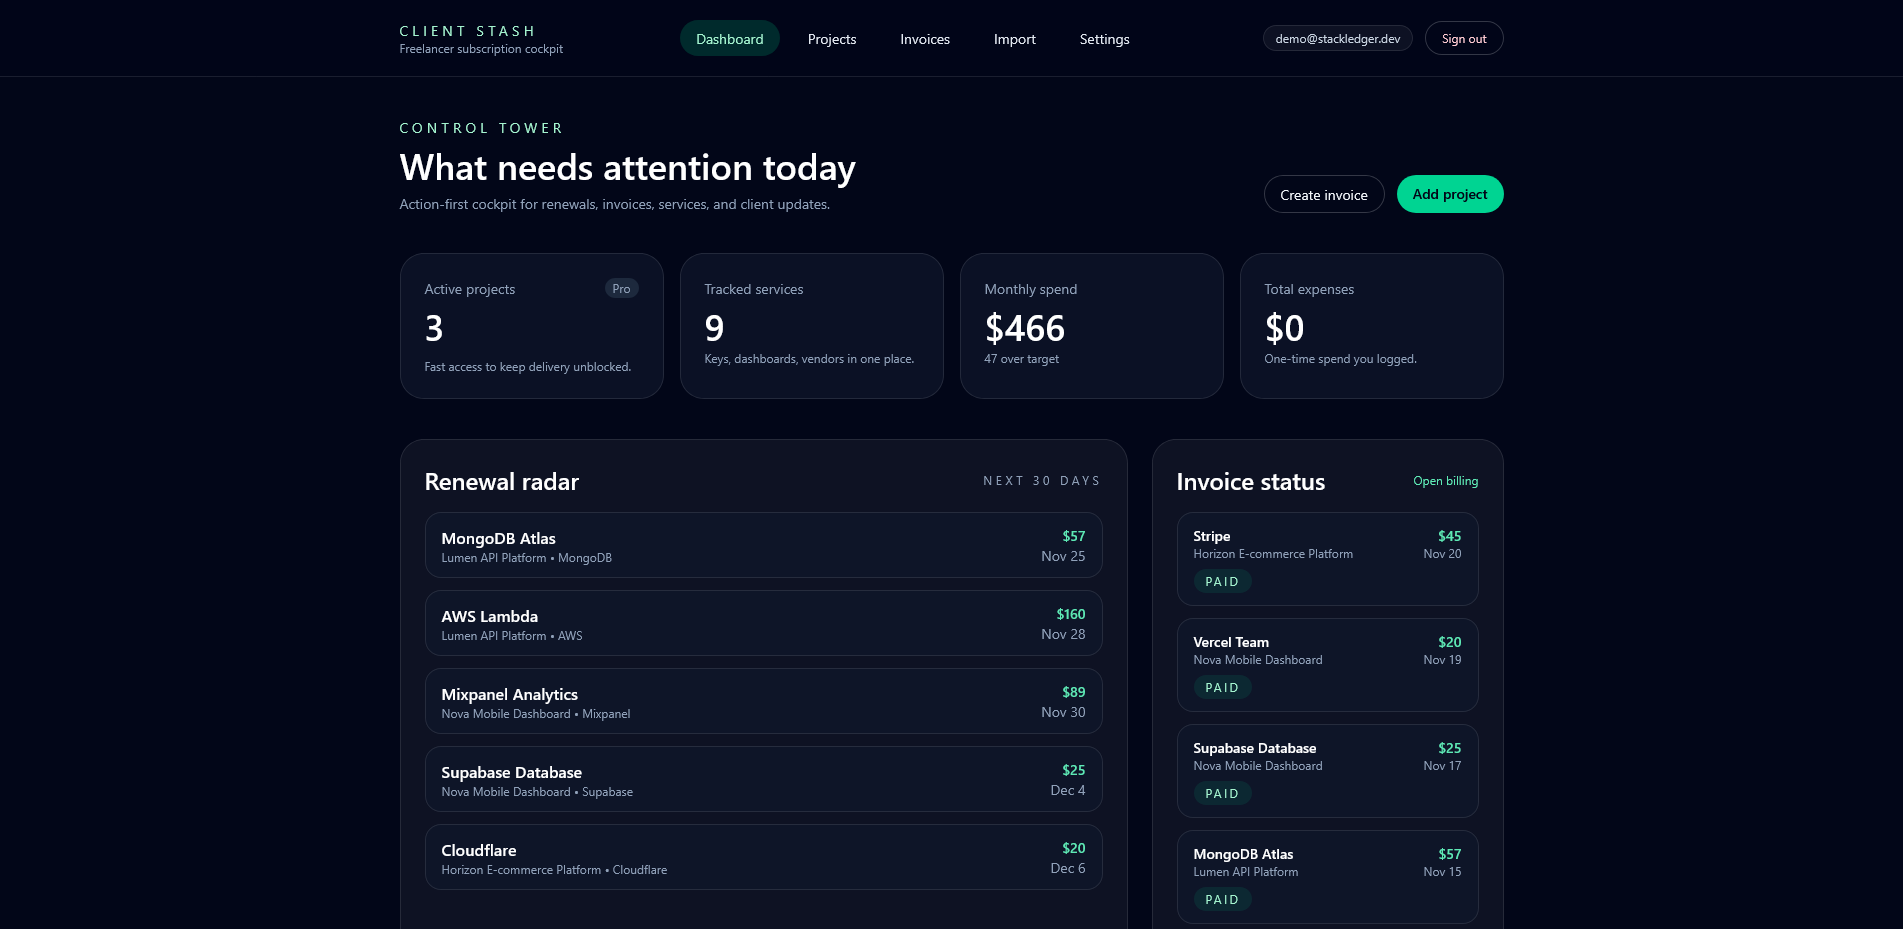Screen dimensions: 1903x929
Task: Click 'Nova Mobile Dashboard • Mixpanel' subtitle
Action: click(x=536, y=714)
